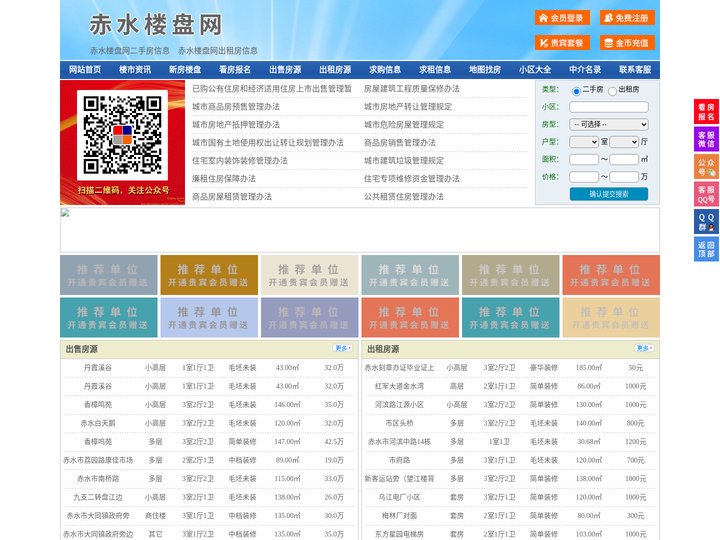
Task: Click the light-blue 推荐单位 tile
Action: (x=209, y=317)
